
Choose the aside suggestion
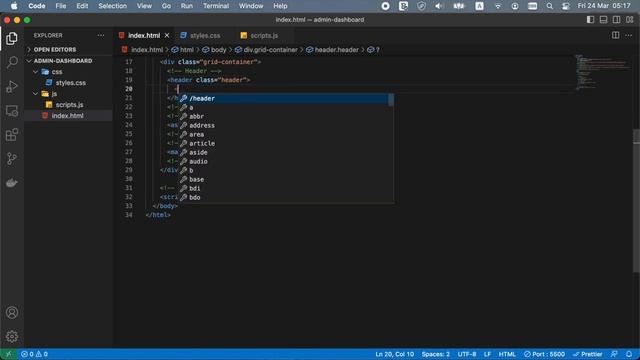(x=285, y=152)
